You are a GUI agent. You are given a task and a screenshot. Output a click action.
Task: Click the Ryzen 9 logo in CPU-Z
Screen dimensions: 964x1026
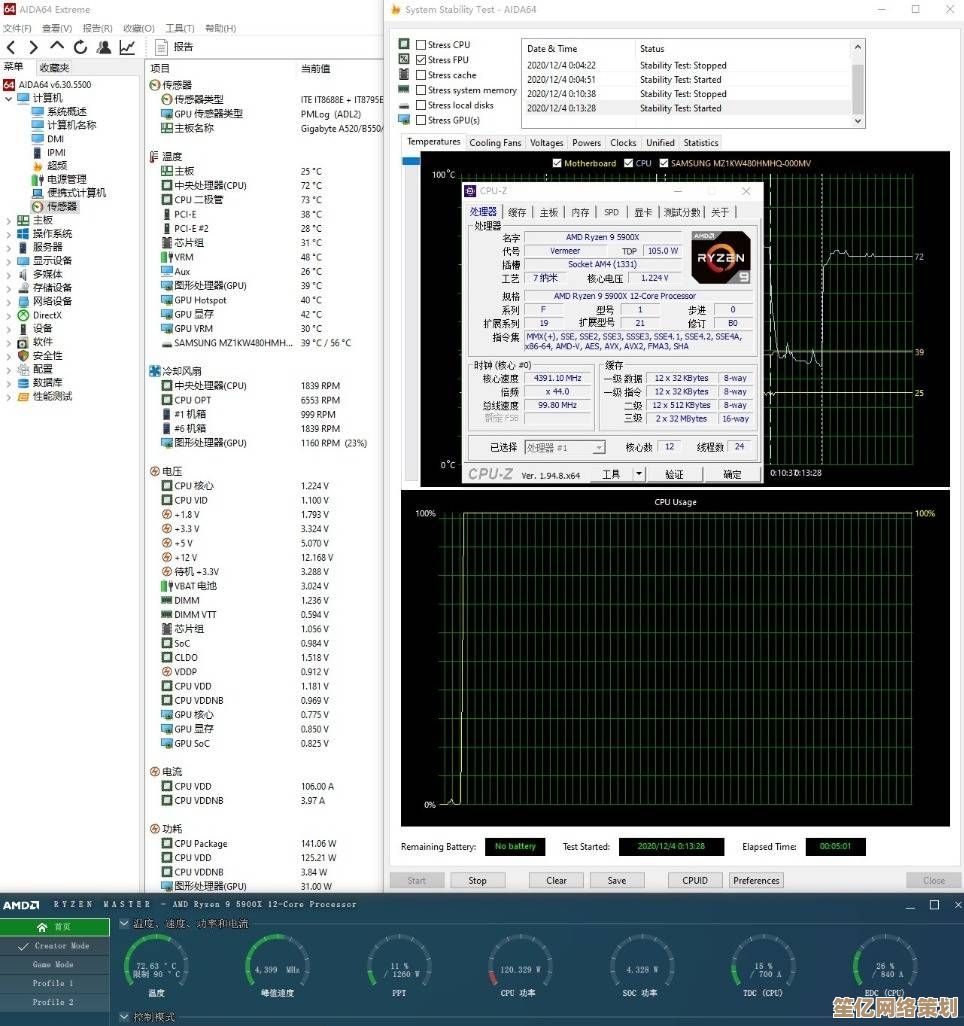pyautogui.click(x=721, y=256)
